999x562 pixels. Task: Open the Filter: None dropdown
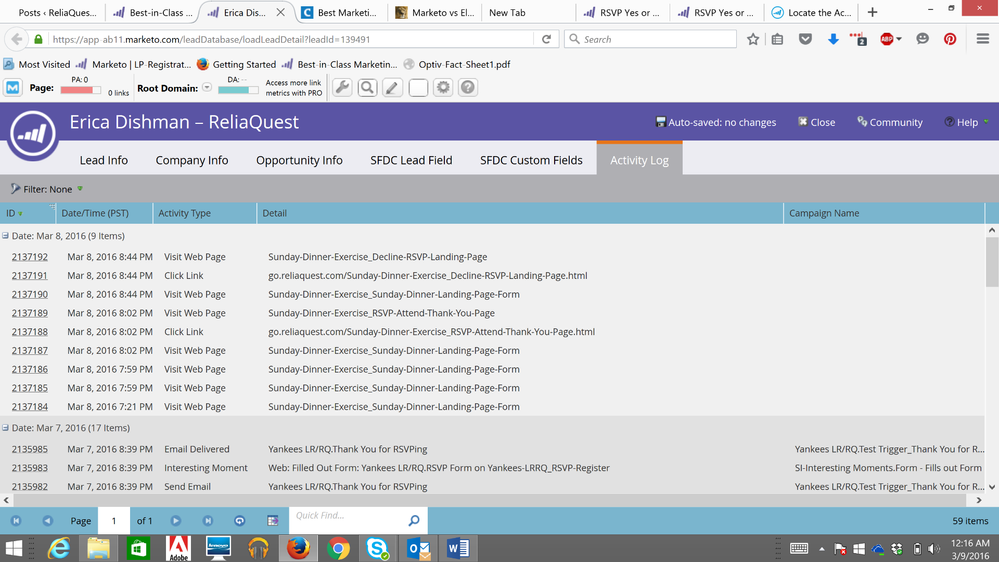point(47,189)
